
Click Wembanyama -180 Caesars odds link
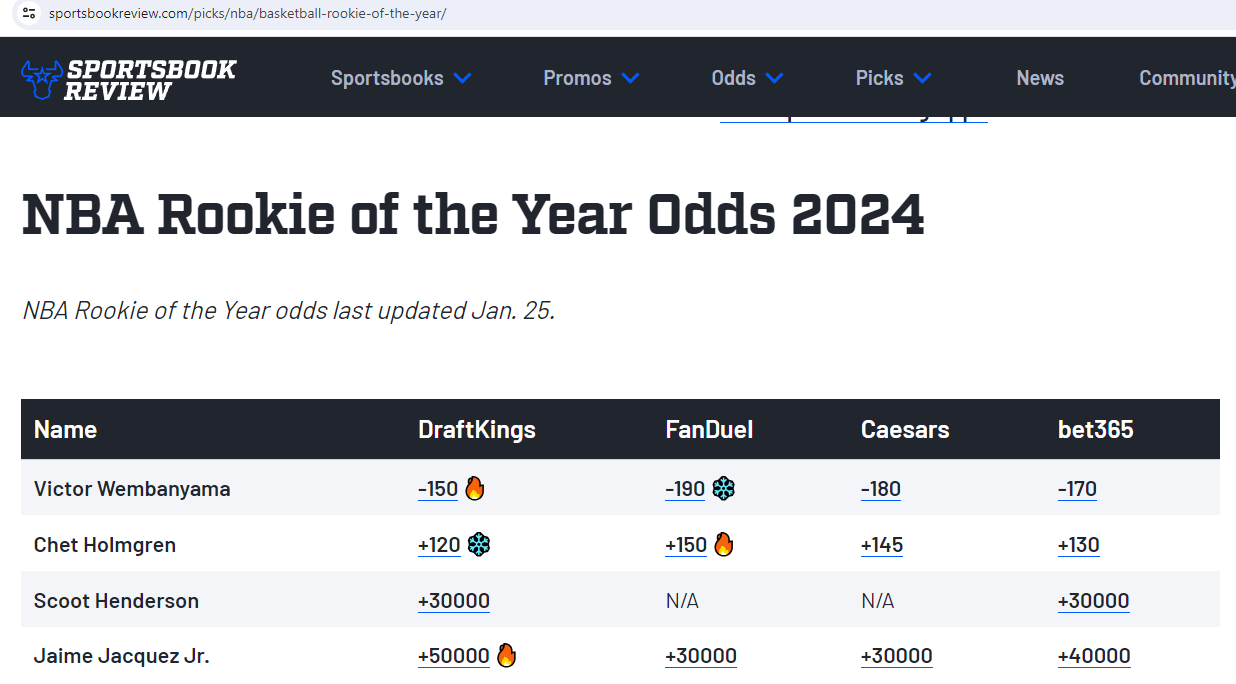coord(881,489)
